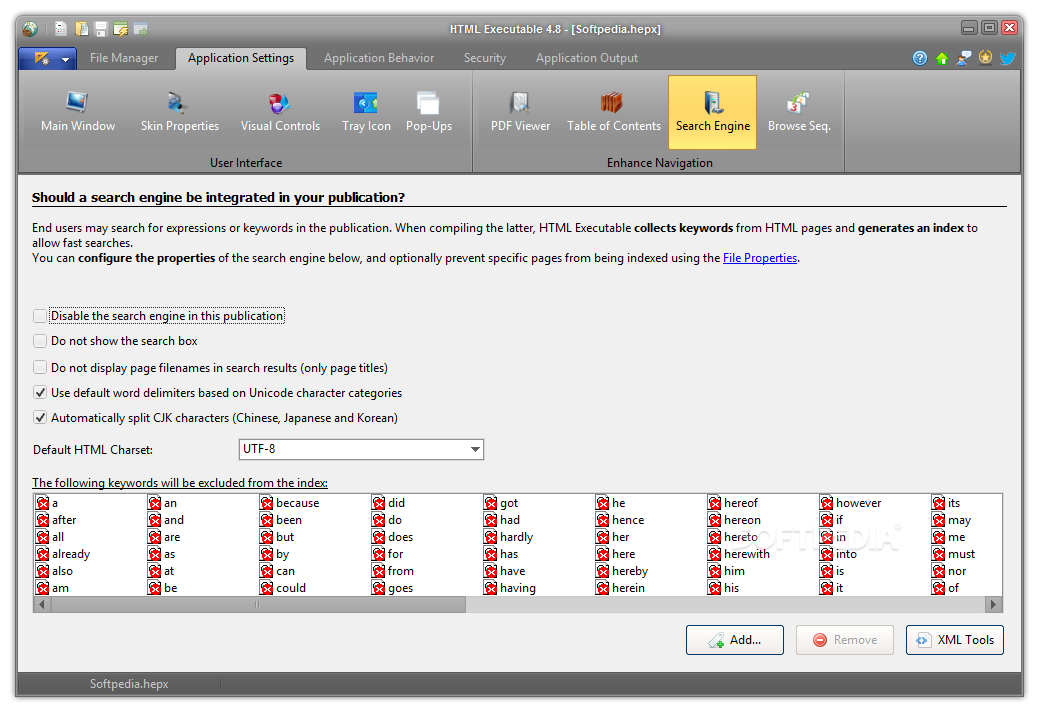Select excluded keyword 'already'

[71, 554]
